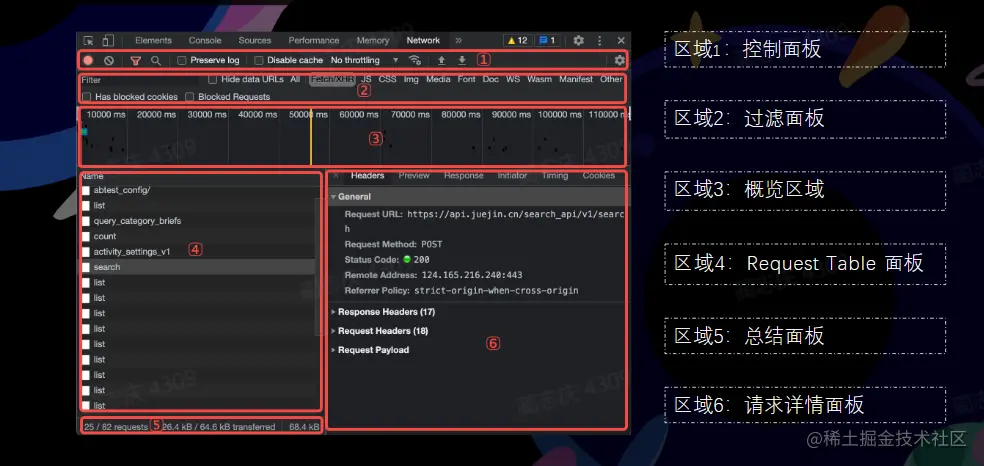
Task: Filter requests by Img
Action: [411, 80]
